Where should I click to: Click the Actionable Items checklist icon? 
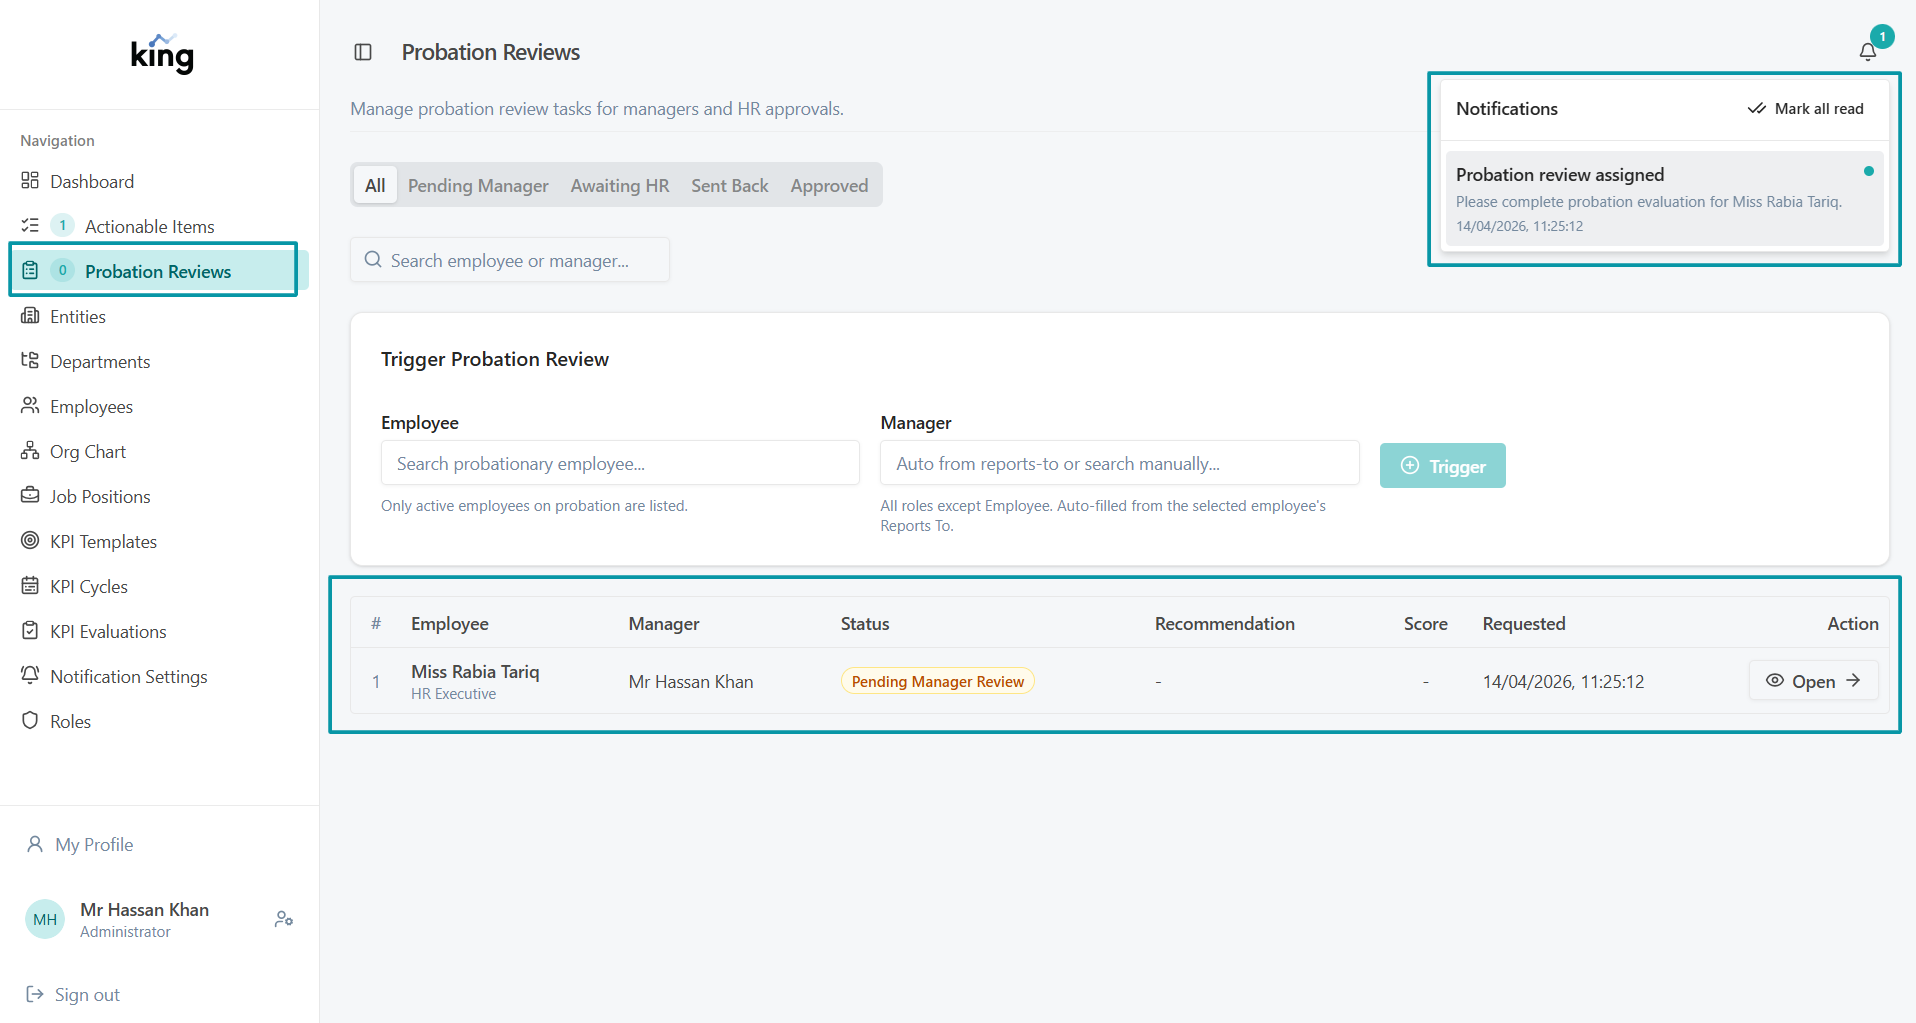30,226
